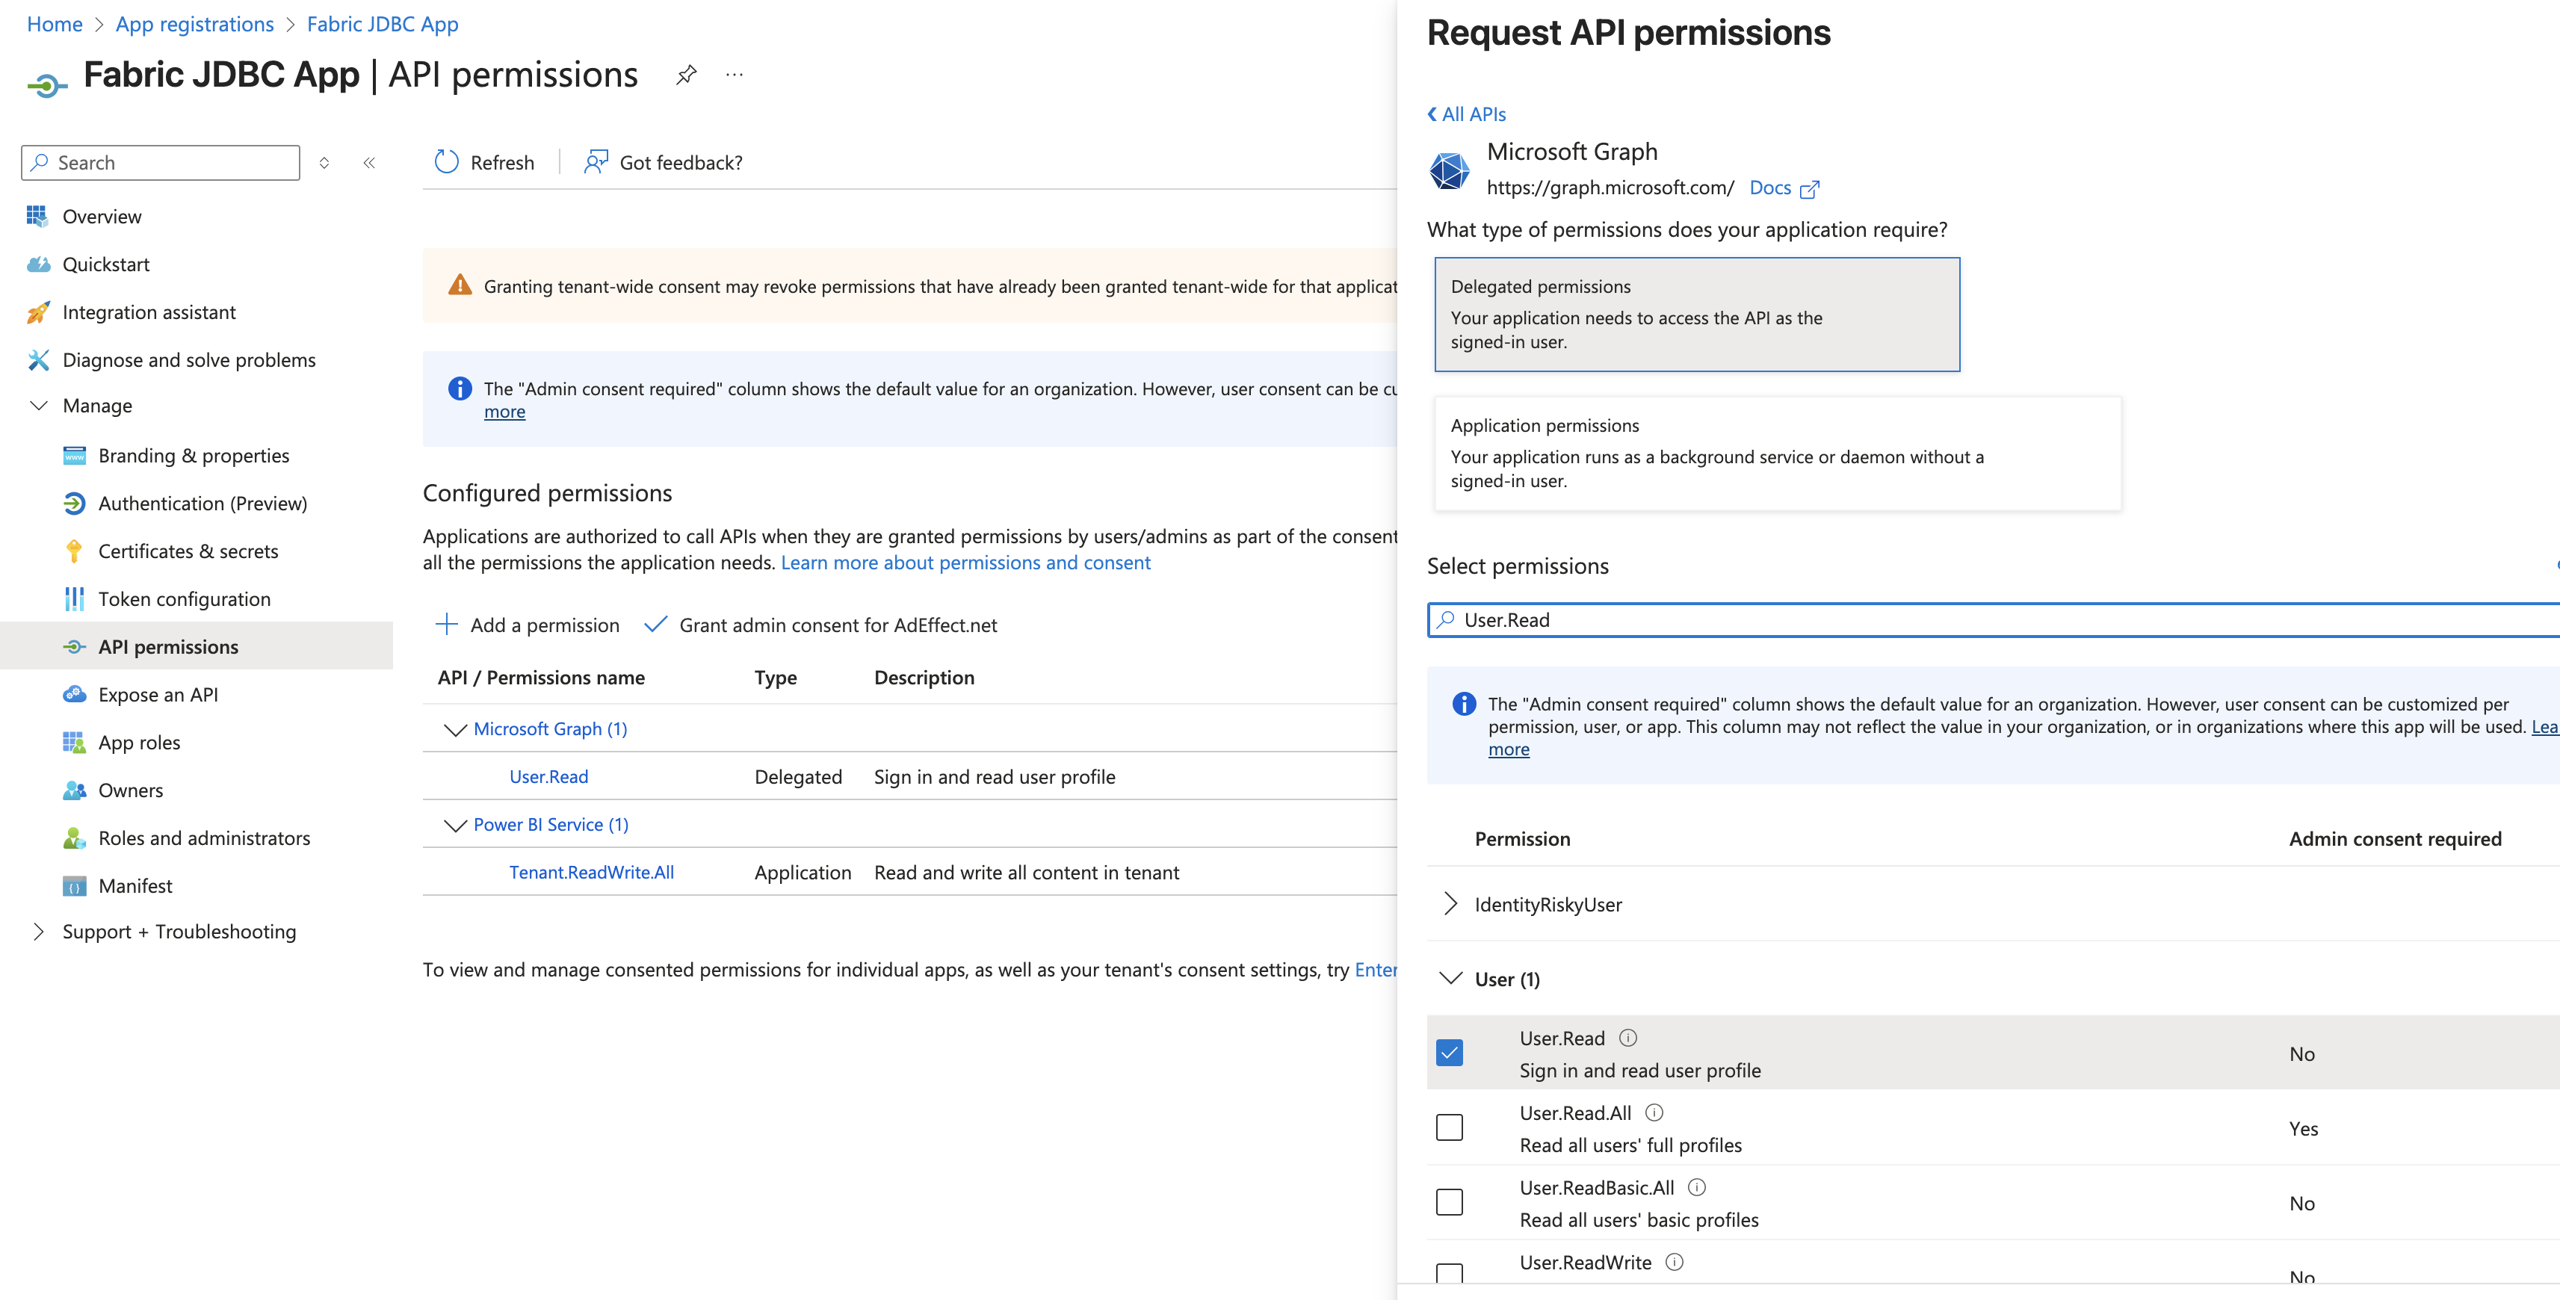Viewport: 2560px width, 1300px height.
Task: Click the ellipsis more options icon
Action: pyautogui.click(x=734, y=75)
